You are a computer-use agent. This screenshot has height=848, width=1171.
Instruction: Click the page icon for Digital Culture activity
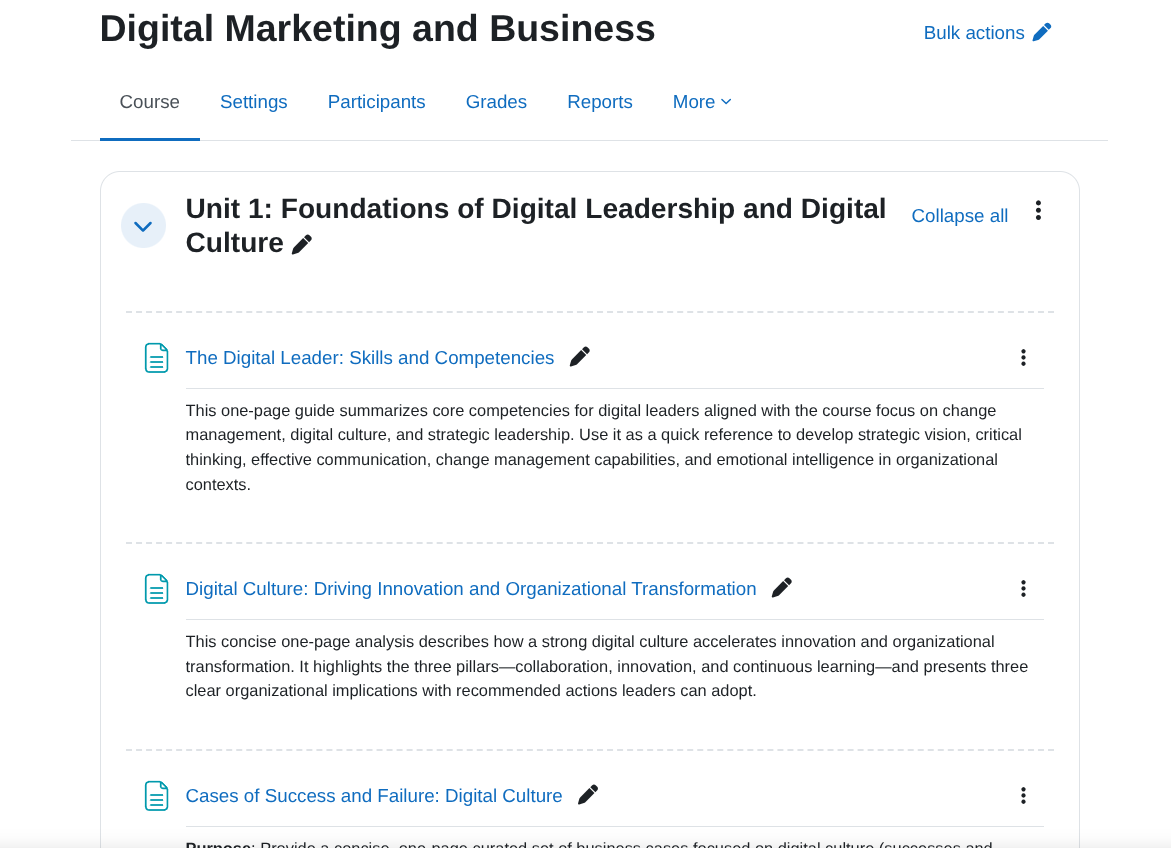tap(156, 589)
